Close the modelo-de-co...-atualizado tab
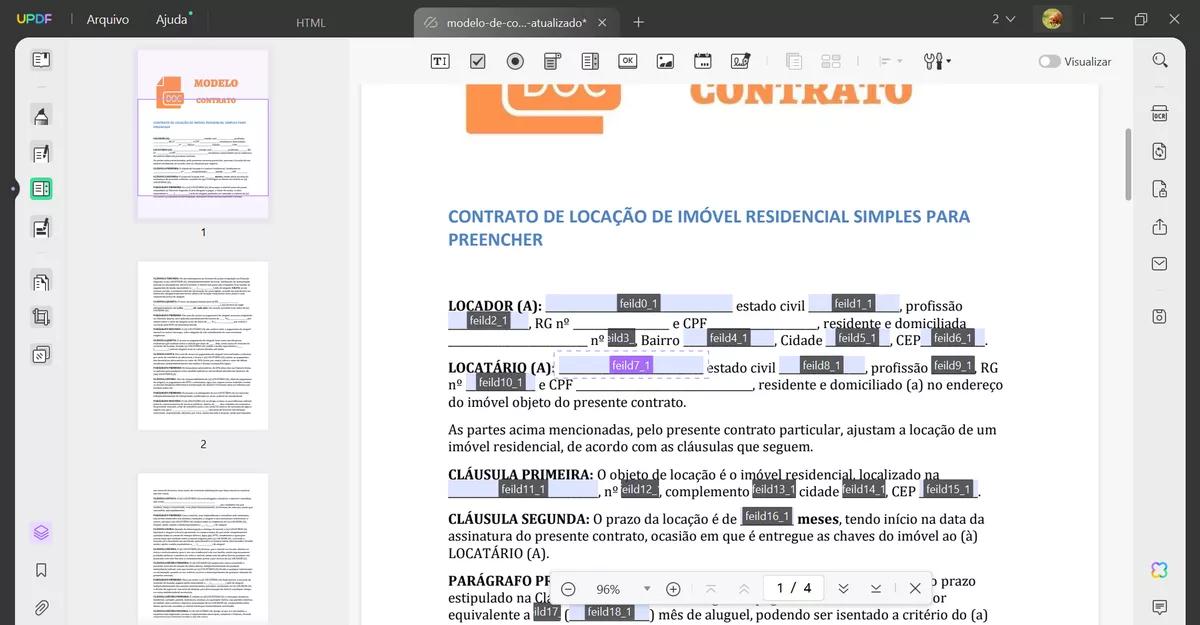Screen dimensions: 1200x625 [601, 22]
